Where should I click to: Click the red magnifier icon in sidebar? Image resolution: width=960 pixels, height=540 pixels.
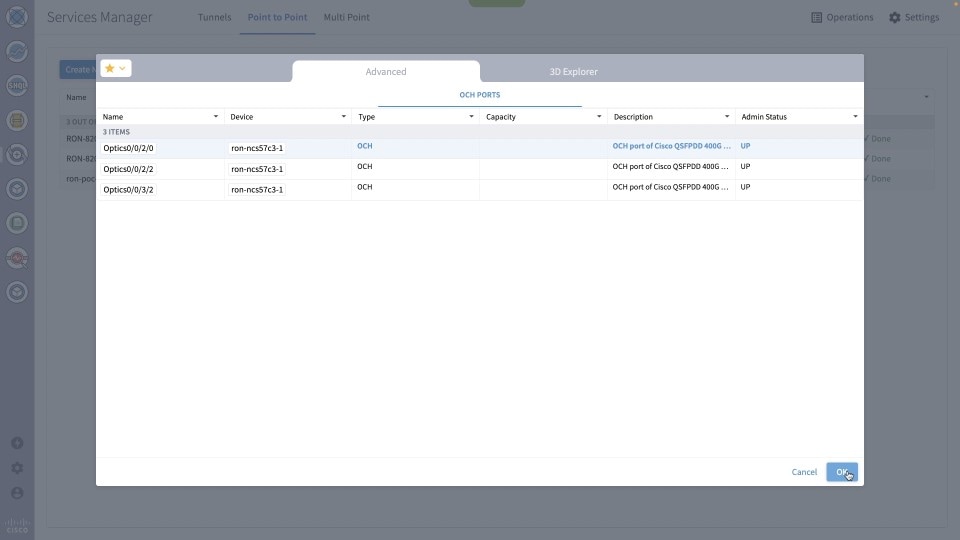tap(17, 258)
